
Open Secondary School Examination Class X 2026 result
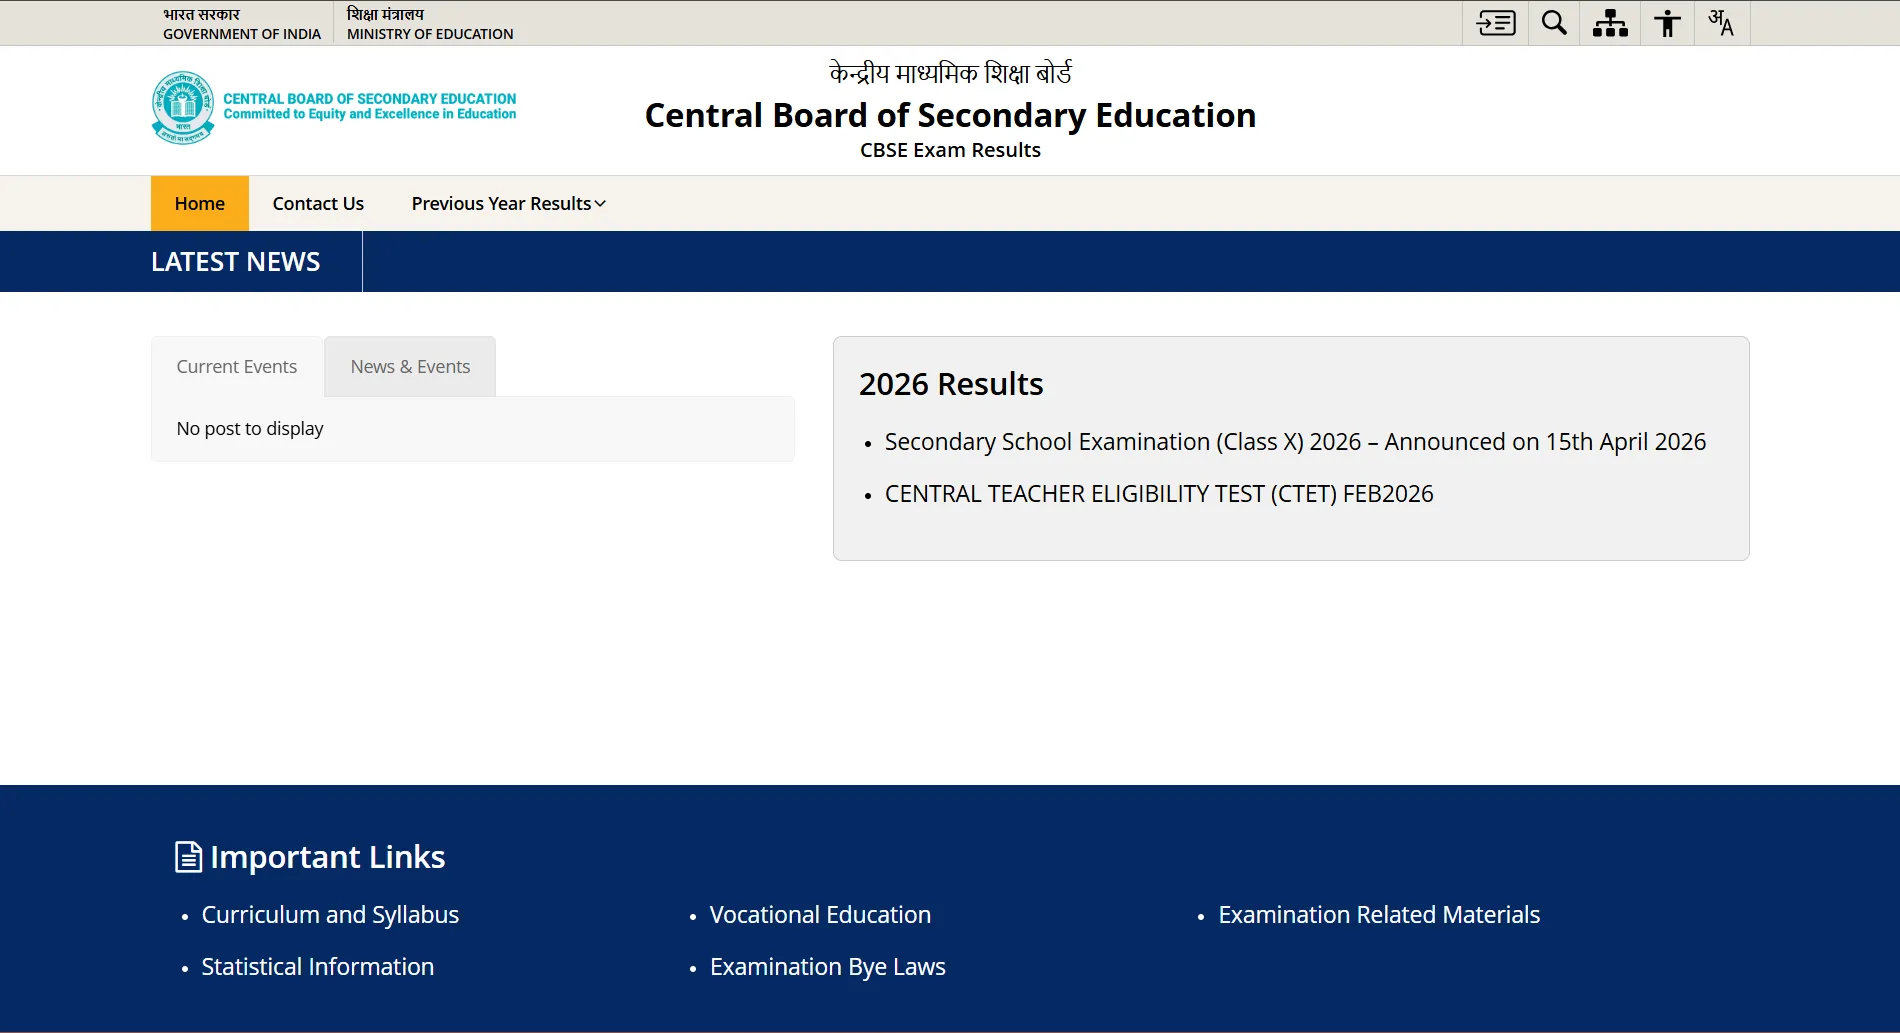1294,441
